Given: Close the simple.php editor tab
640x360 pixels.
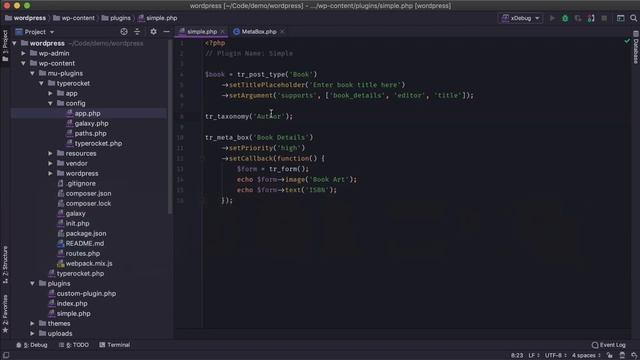Looking at the screenshot, I should click(x=222, y=31).
